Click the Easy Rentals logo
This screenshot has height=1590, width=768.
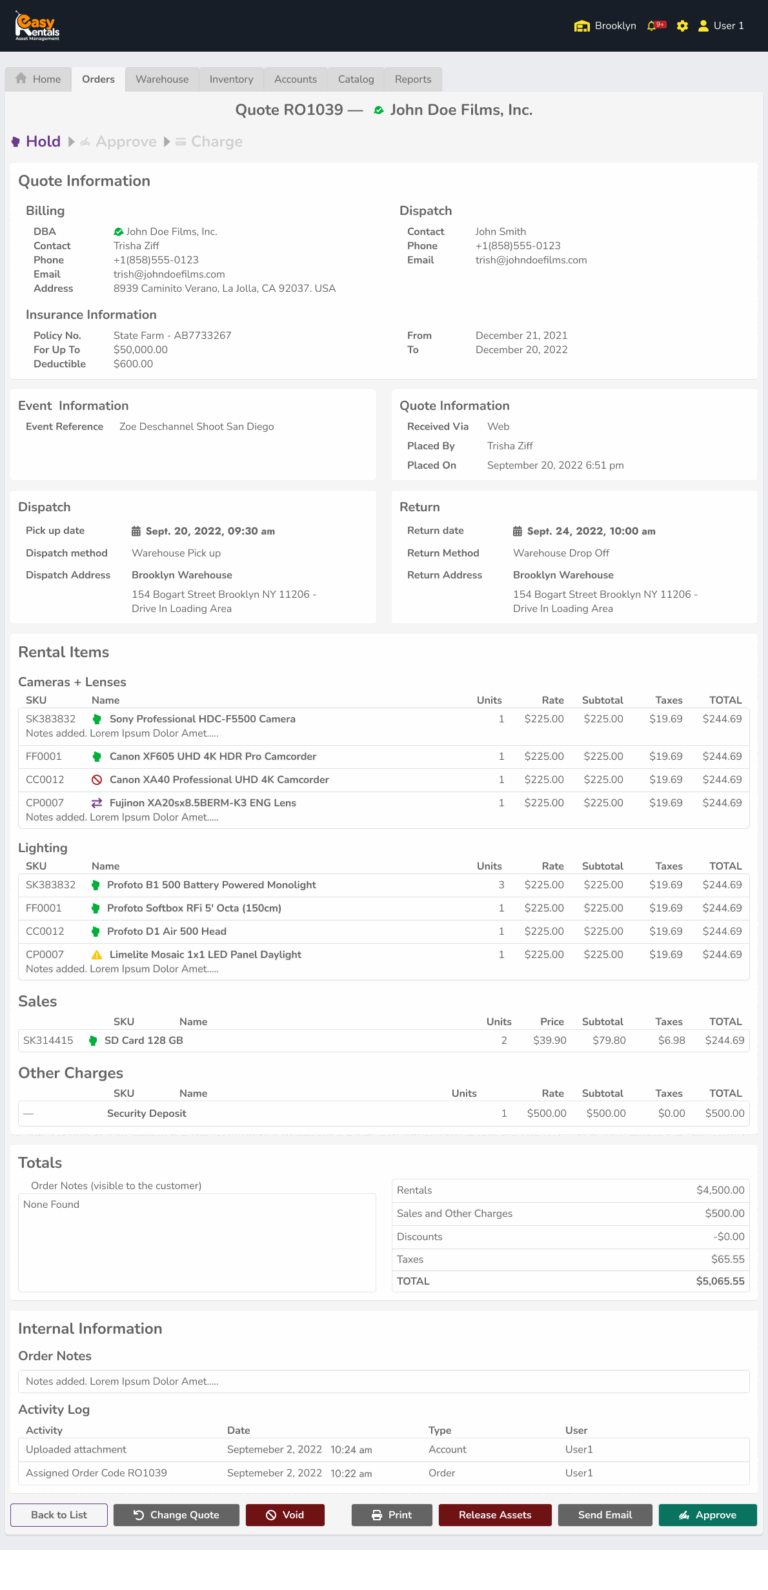tap(37, 26)
